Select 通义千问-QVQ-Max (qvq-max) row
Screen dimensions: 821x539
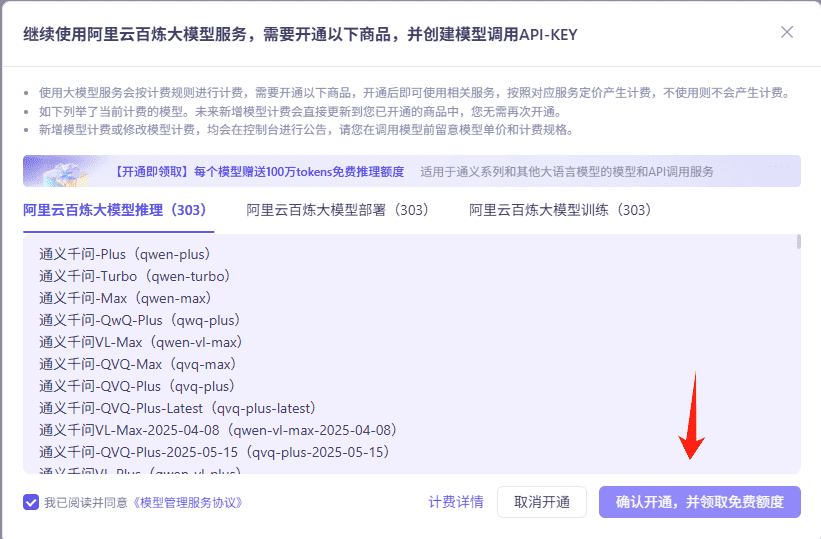[x=140, y=365]
